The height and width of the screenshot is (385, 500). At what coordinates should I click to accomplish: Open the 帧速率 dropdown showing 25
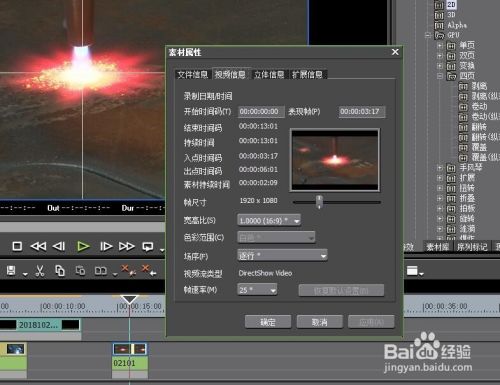click(x=257, y=290)
